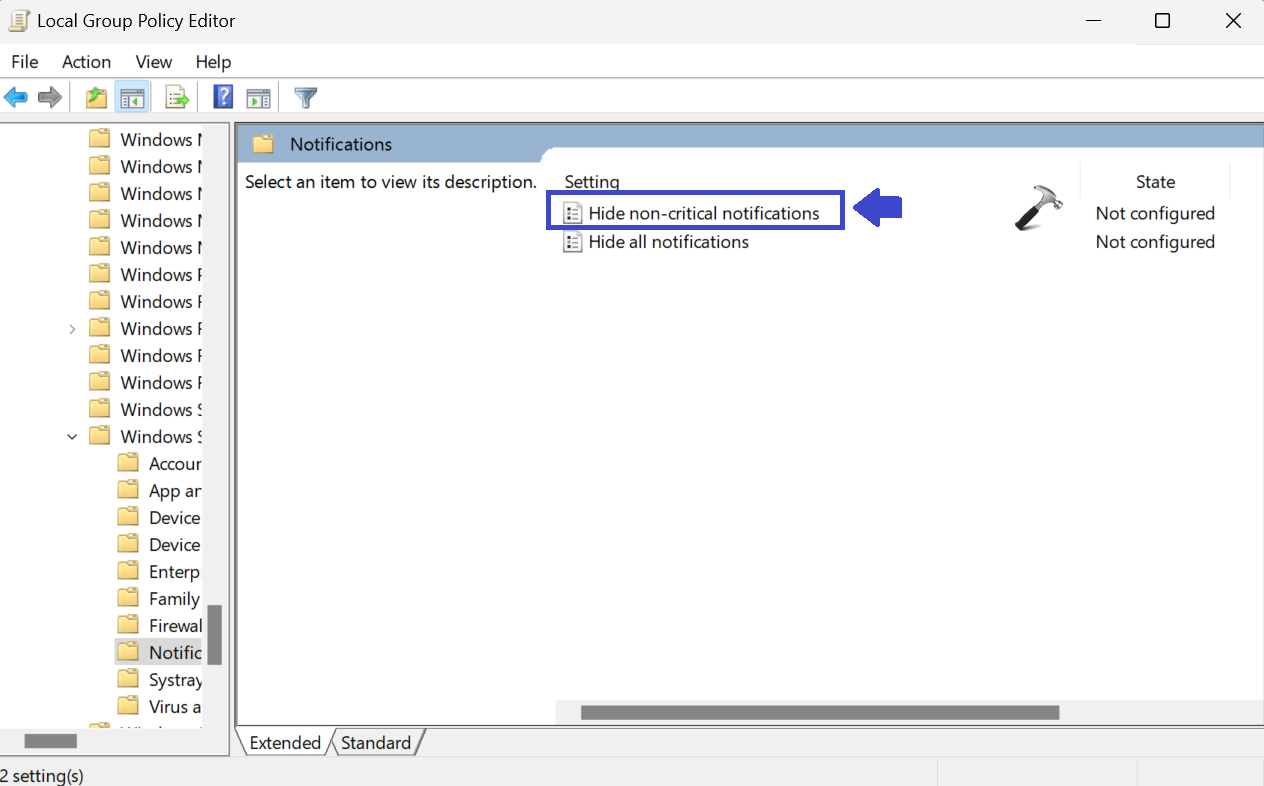Click the Filter funnel icon in the toolbar
The image size is (1264, 786).
pyautogui.click(x=306, y=97)
